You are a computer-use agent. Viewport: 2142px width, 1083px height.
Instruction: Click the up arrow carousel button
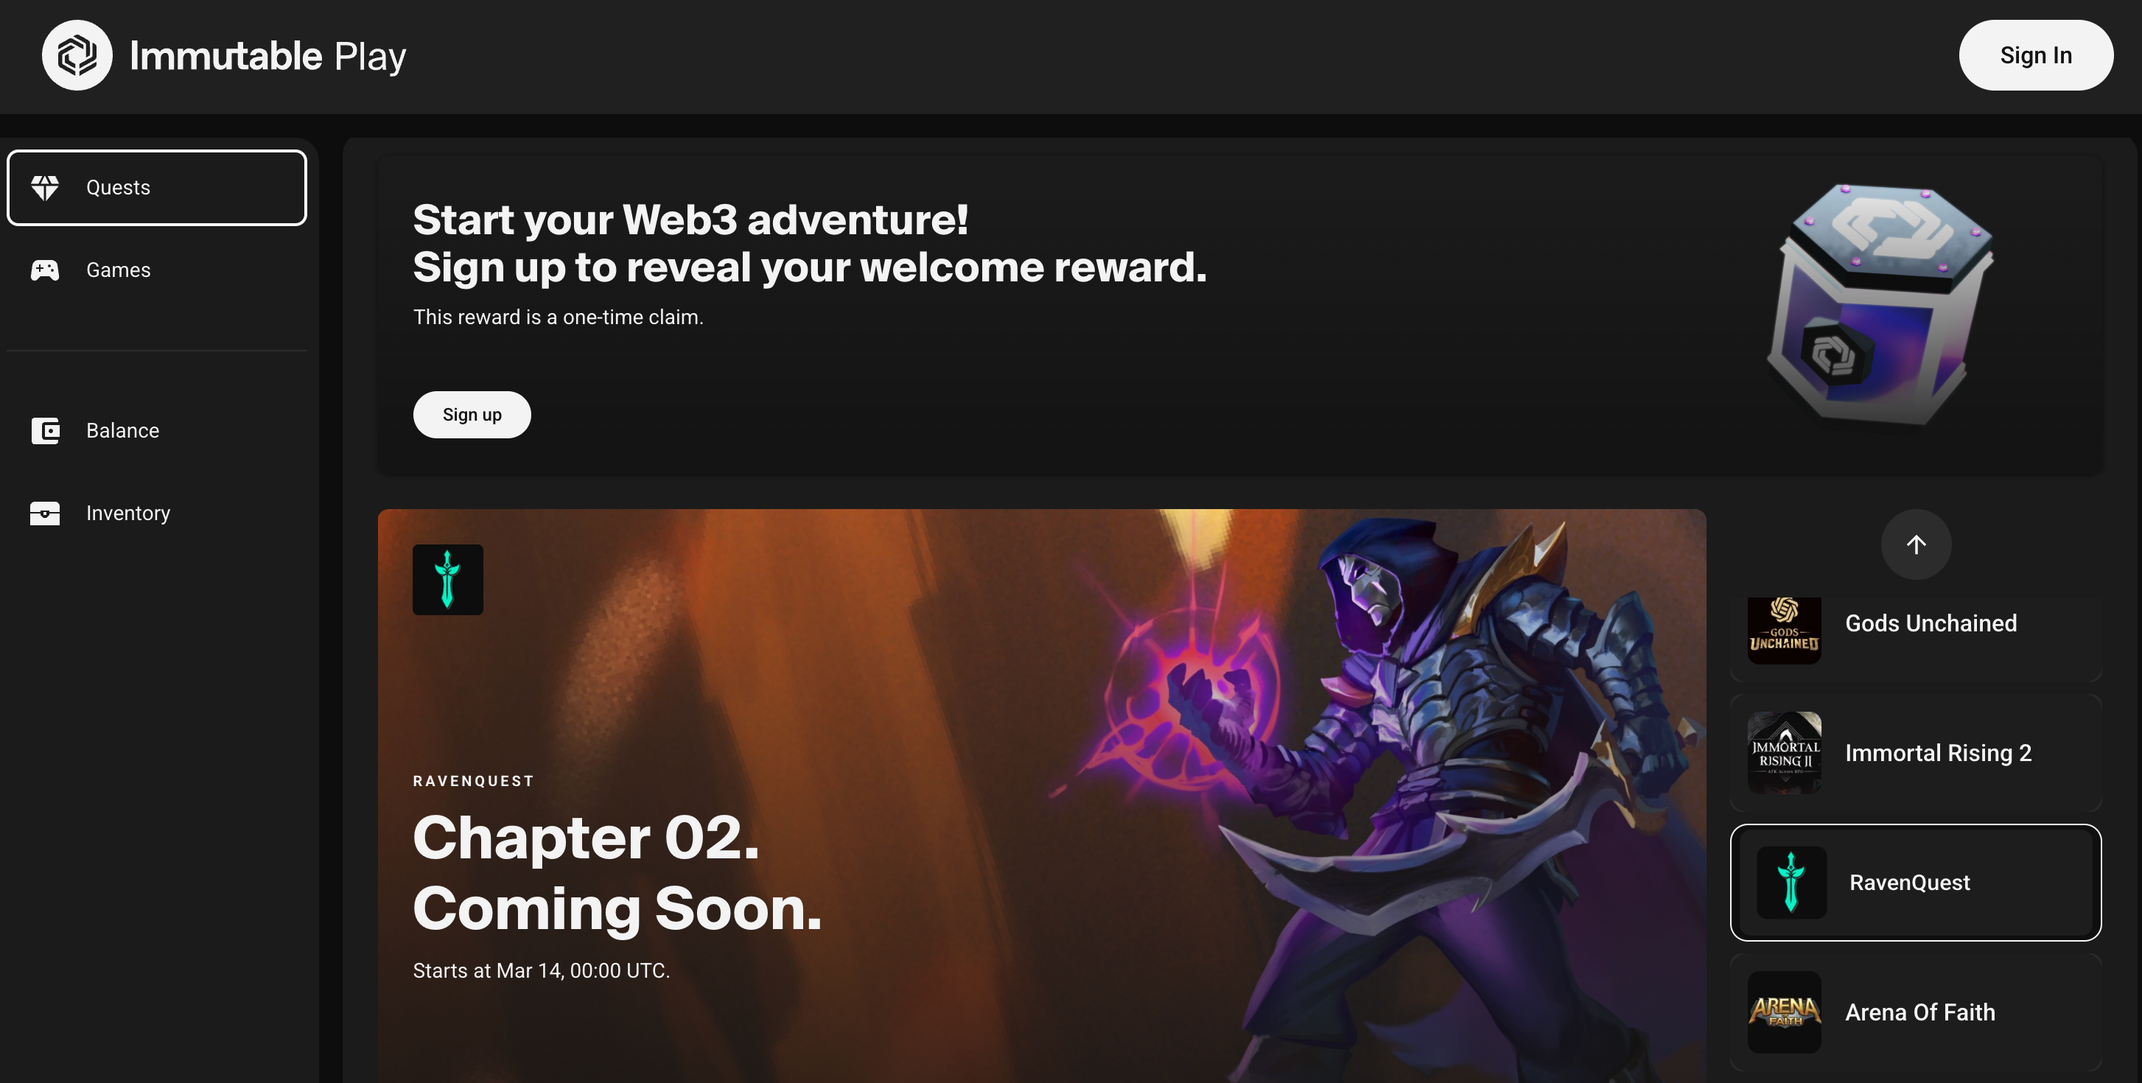tap(1916, 544)
